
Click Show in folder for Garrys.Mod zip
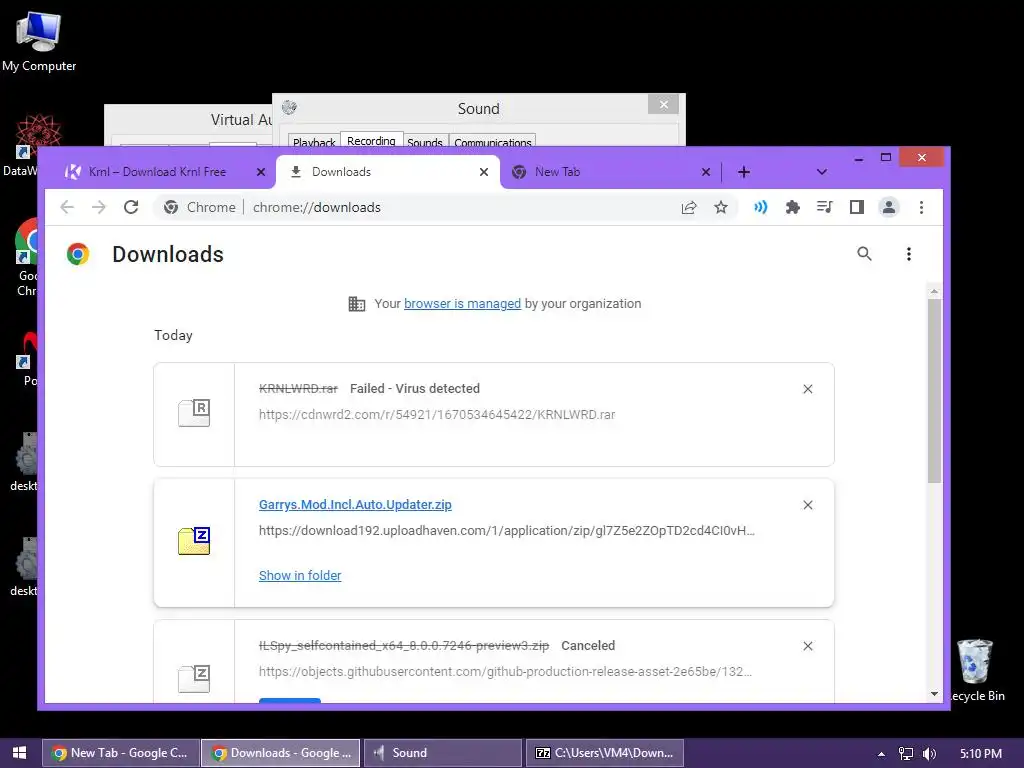click(x=300, y=575)
